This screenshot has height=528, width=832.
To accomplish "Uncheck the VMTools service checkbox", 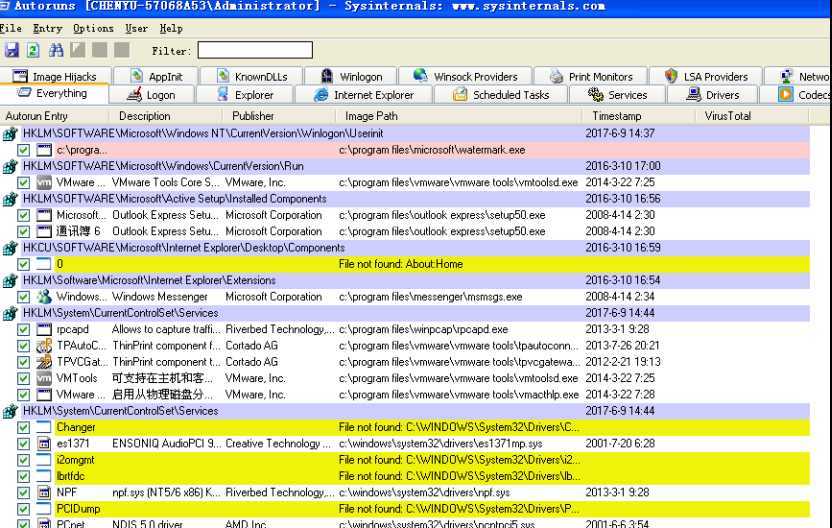I will [23, 378].
